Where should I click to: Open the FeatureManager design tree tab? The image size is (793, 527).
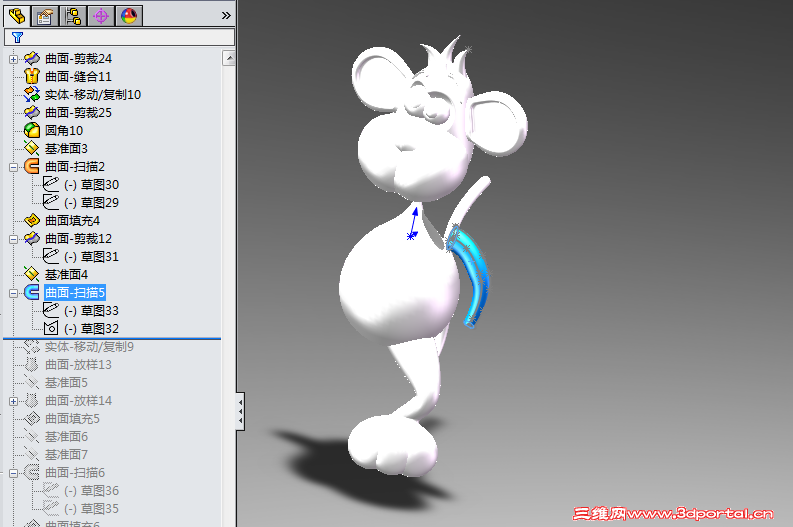click(17, 16)
